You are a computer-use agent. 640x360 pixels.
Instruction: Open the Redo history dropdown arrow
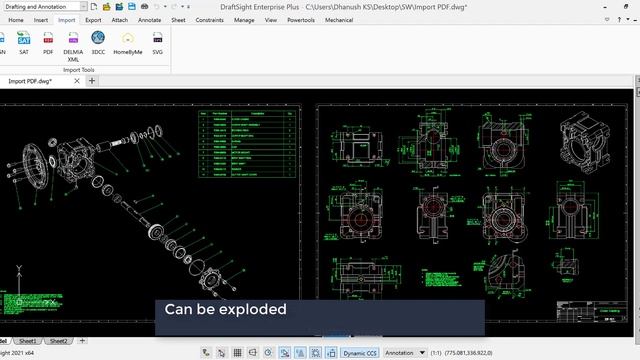pos(182,7)
